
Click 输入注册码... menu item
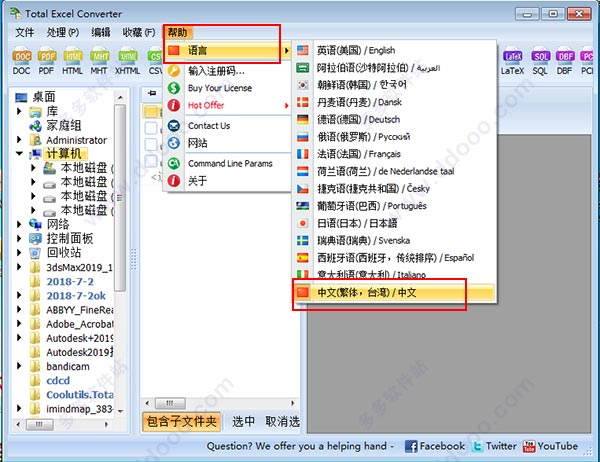click(x=227, y=71)
